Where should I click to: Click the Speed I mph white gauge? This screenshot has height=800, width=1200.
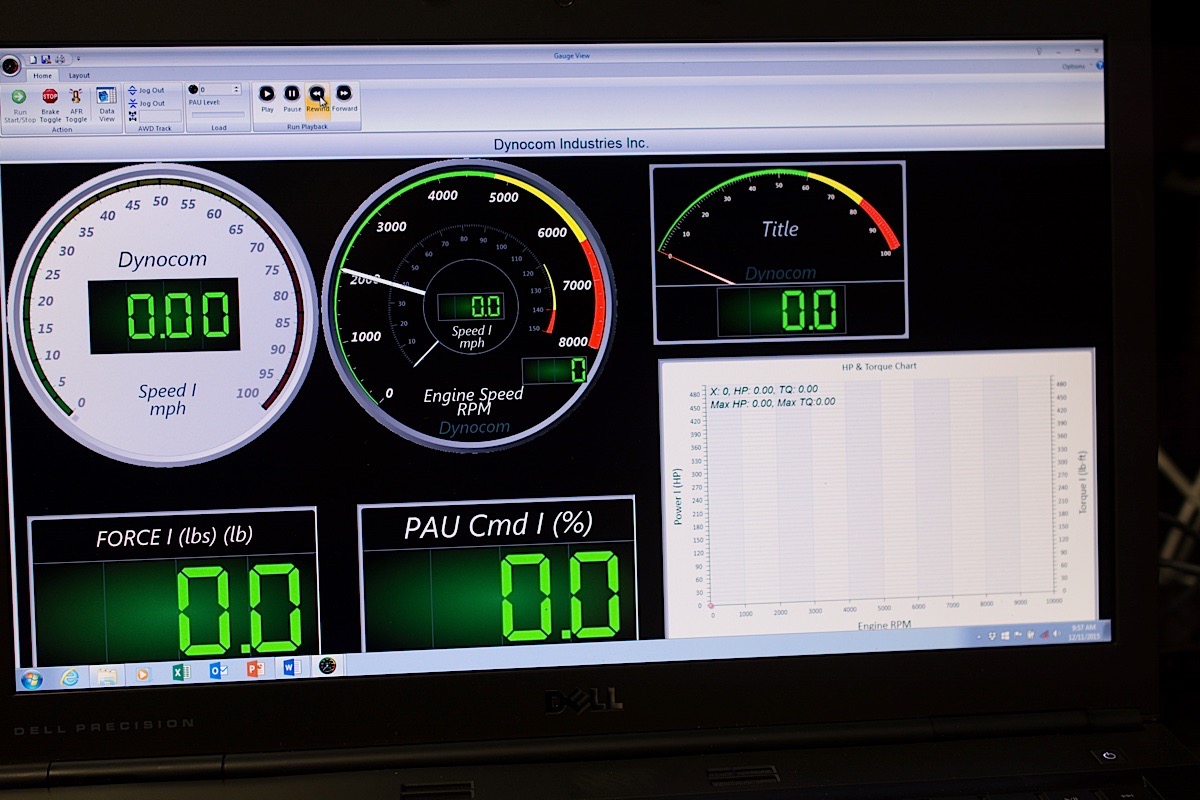tap(162, 315)
